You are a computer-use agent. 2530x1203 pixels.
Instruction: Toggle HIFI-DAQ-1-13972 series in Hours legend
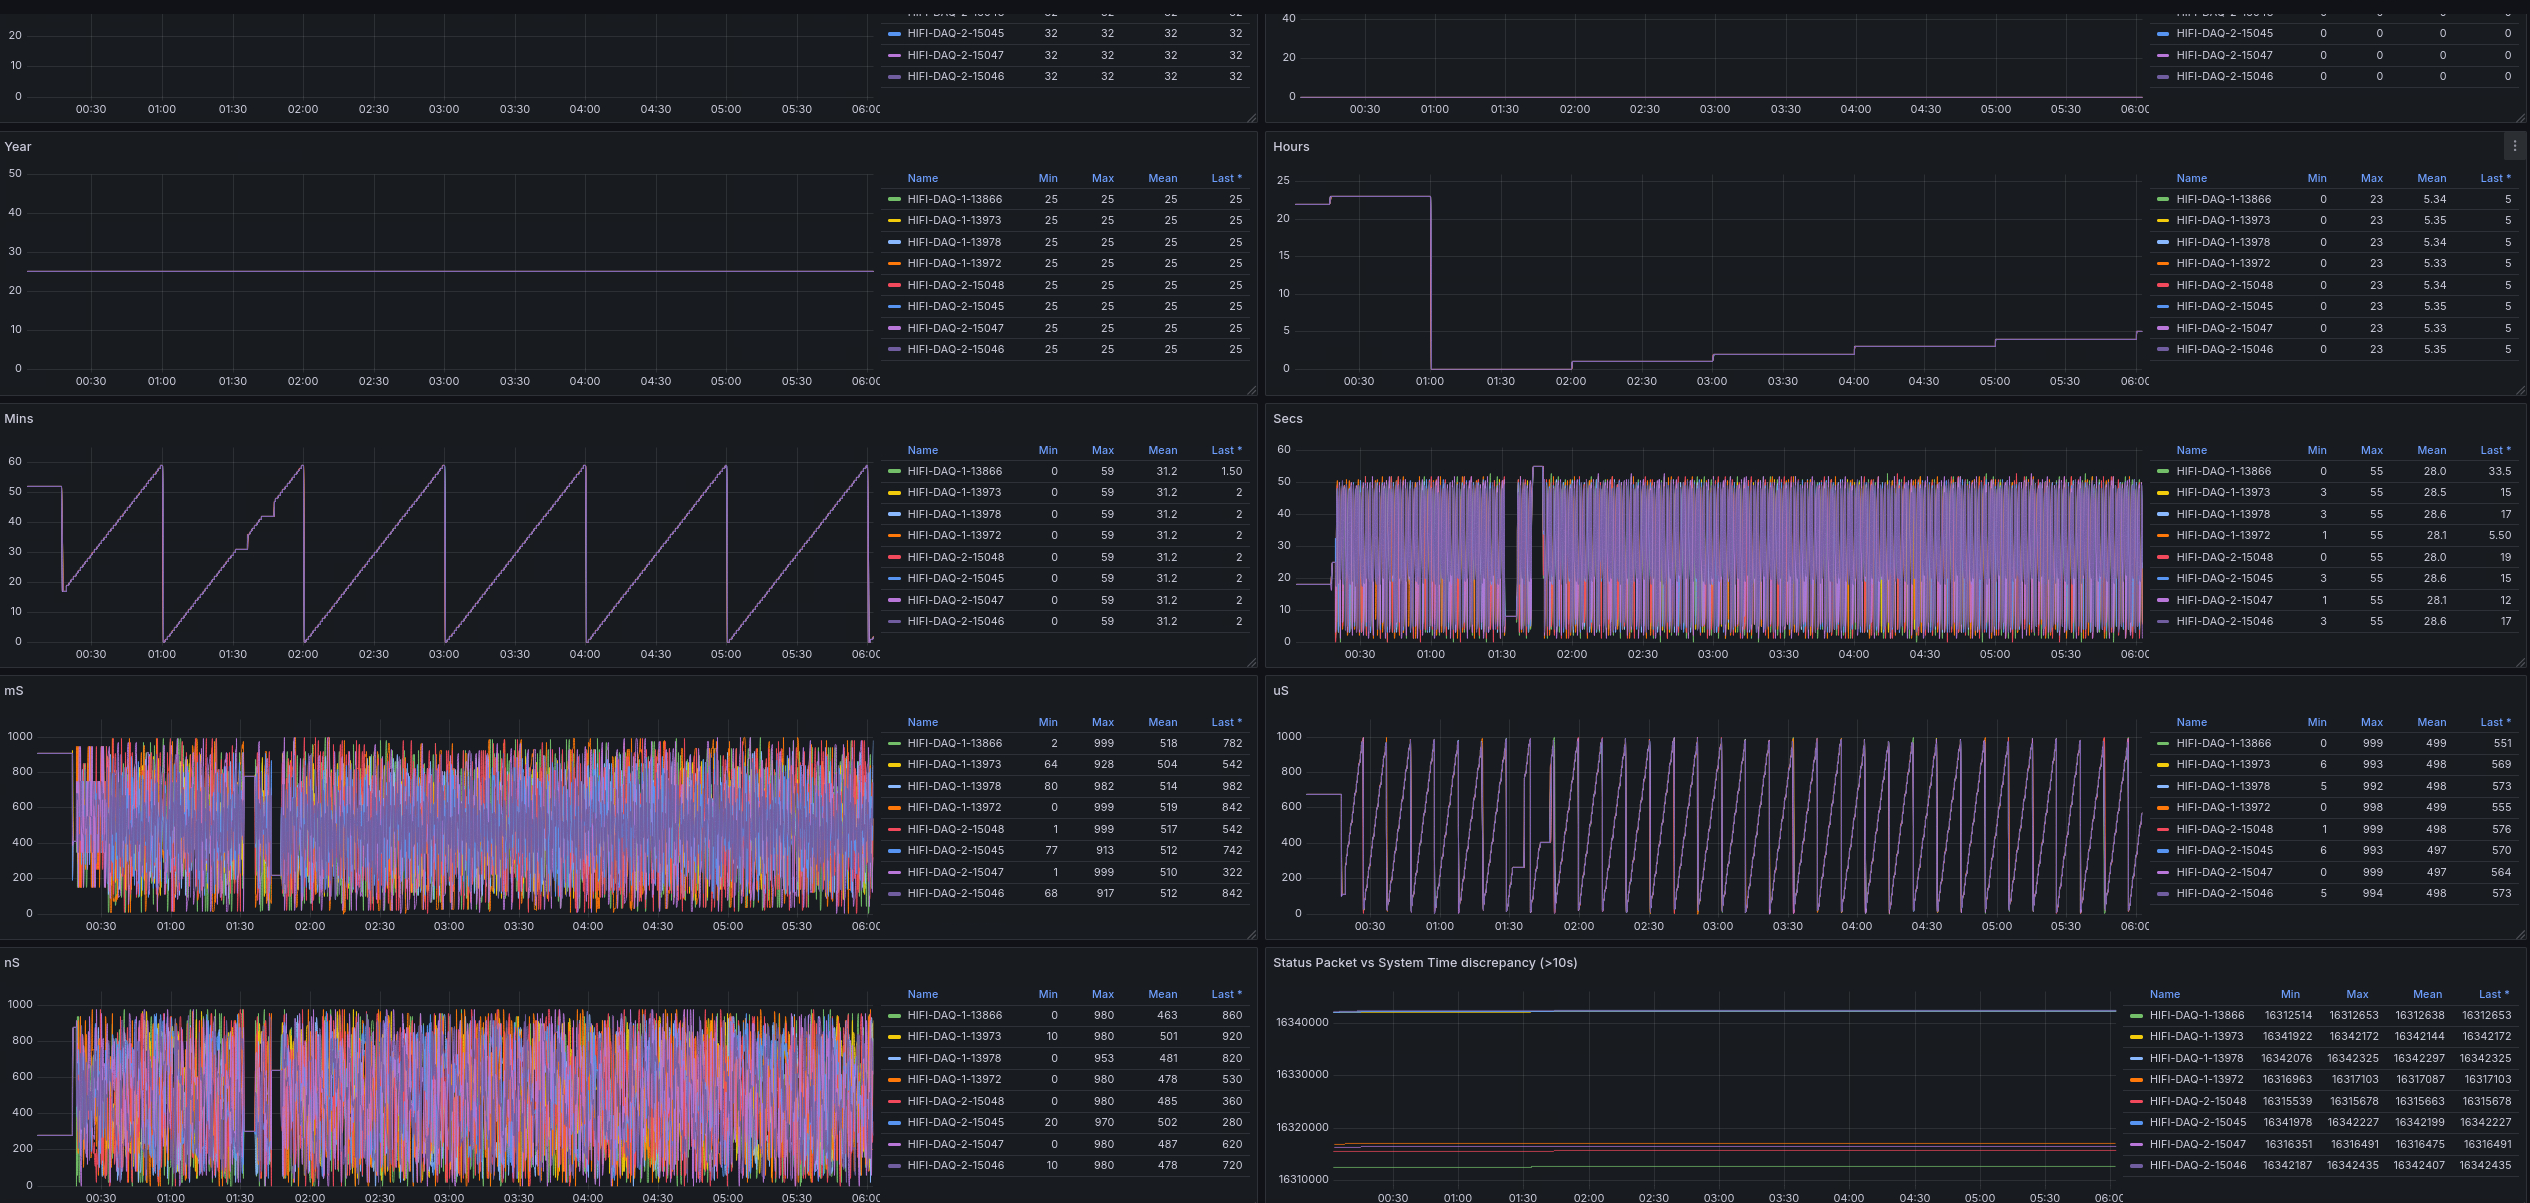point(2223,263)
